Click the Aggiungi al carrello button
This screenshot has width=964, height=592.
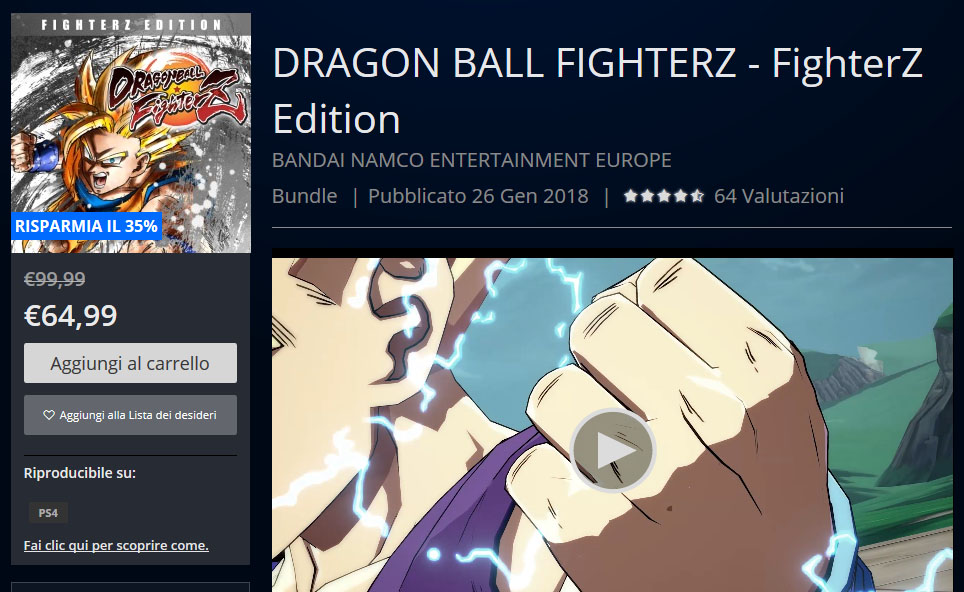point(130,363)
